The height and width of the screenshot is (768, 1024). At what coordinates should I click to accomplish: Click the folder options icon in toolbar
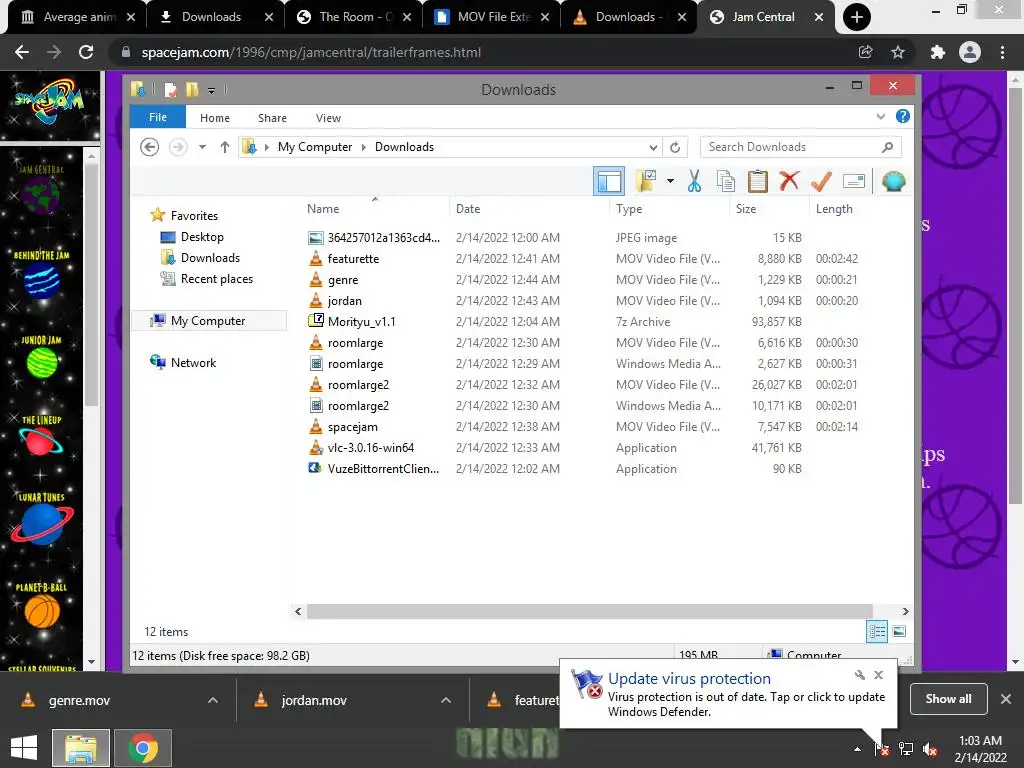pyautogui.click(x=646, y=181)
